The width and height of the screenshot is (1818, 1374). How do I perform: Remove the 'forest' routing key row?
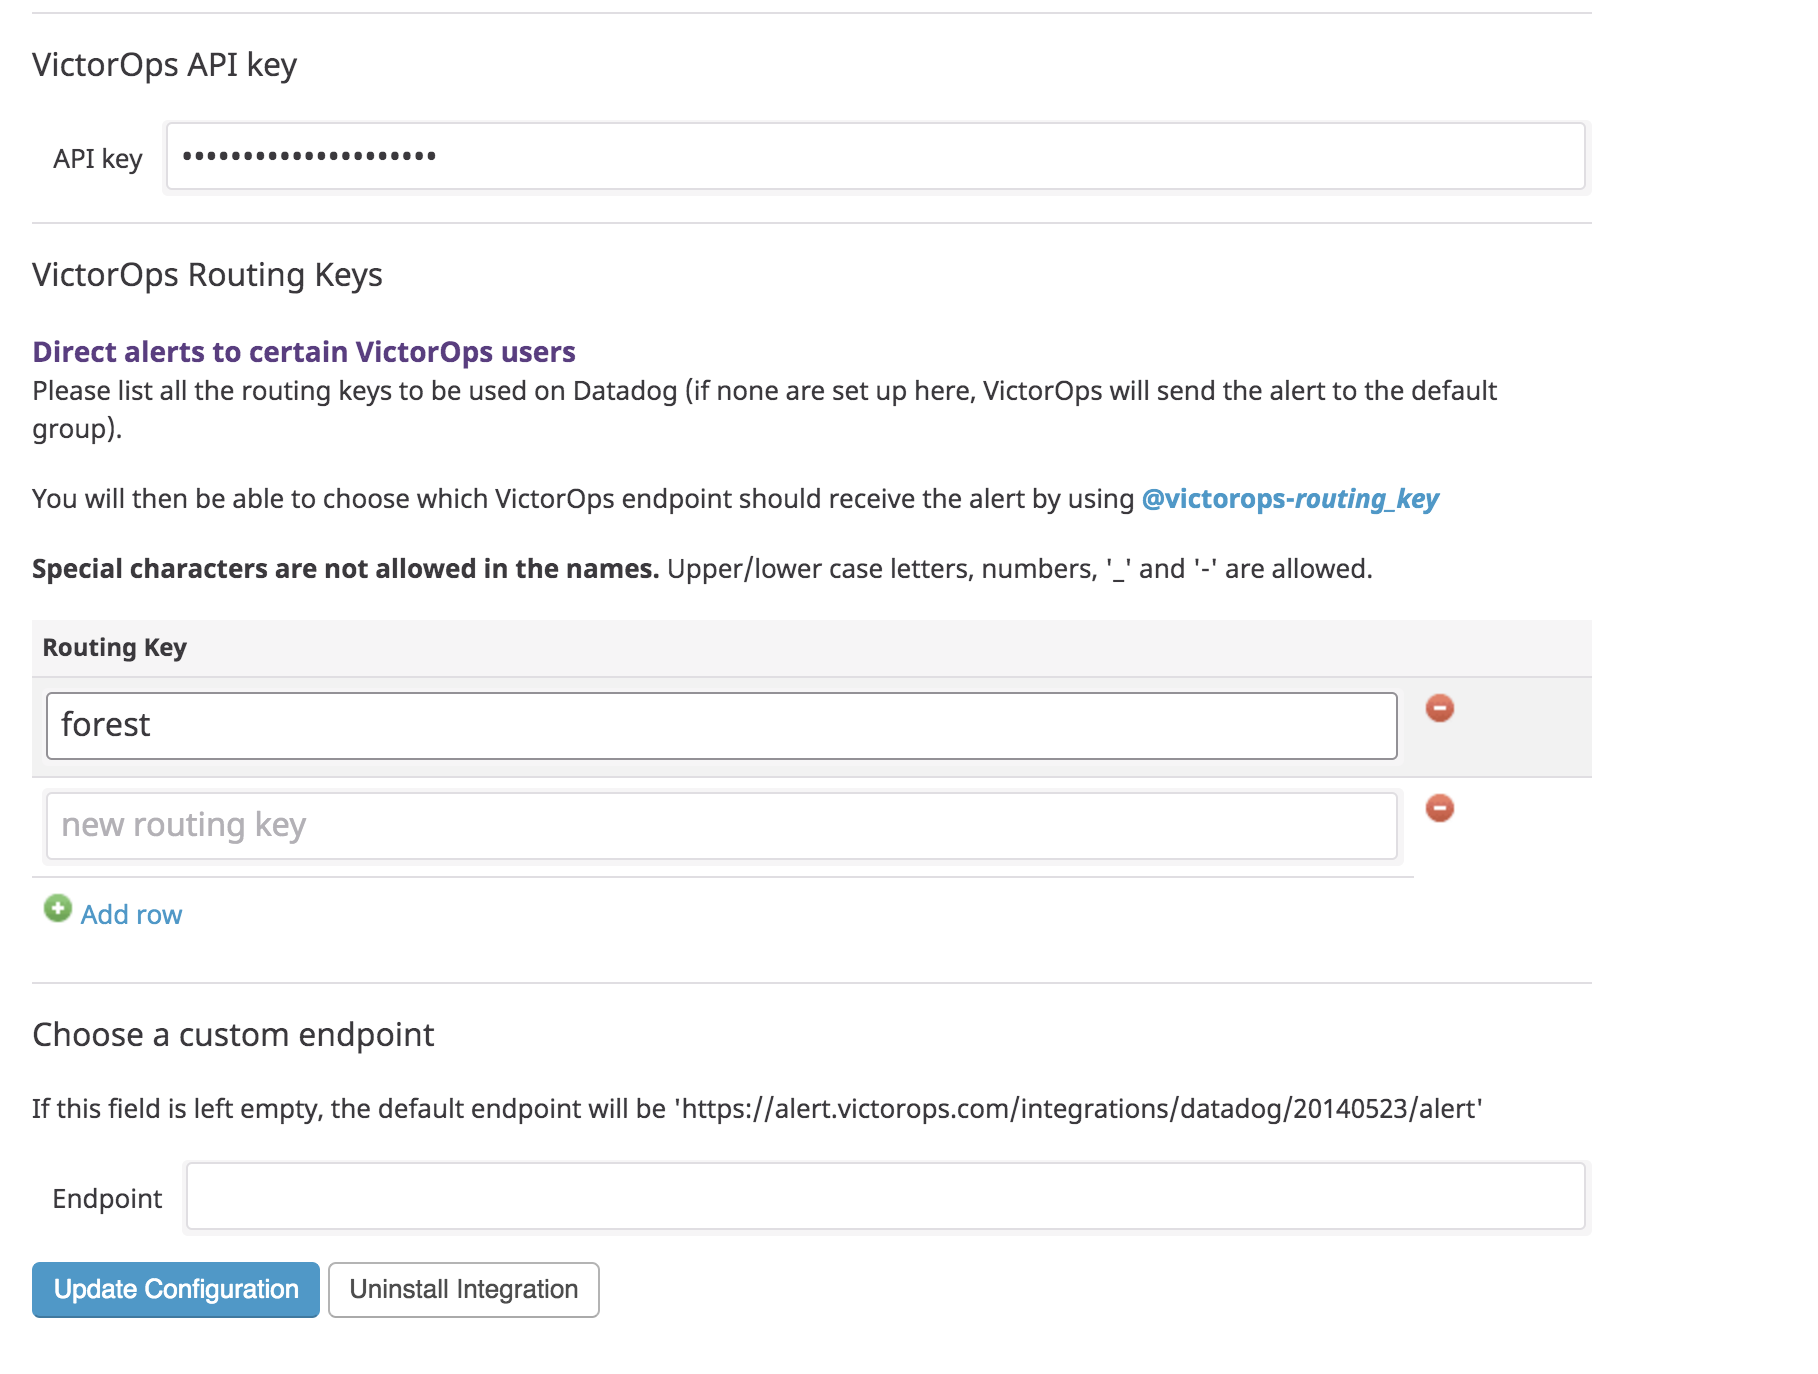(x=1439, y=708)
